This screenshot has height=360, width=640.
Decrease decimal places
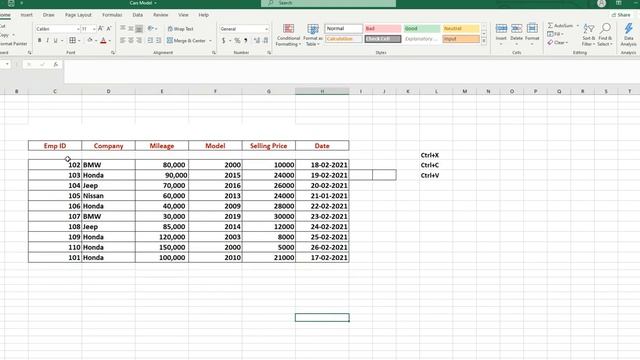pos(265,40)
